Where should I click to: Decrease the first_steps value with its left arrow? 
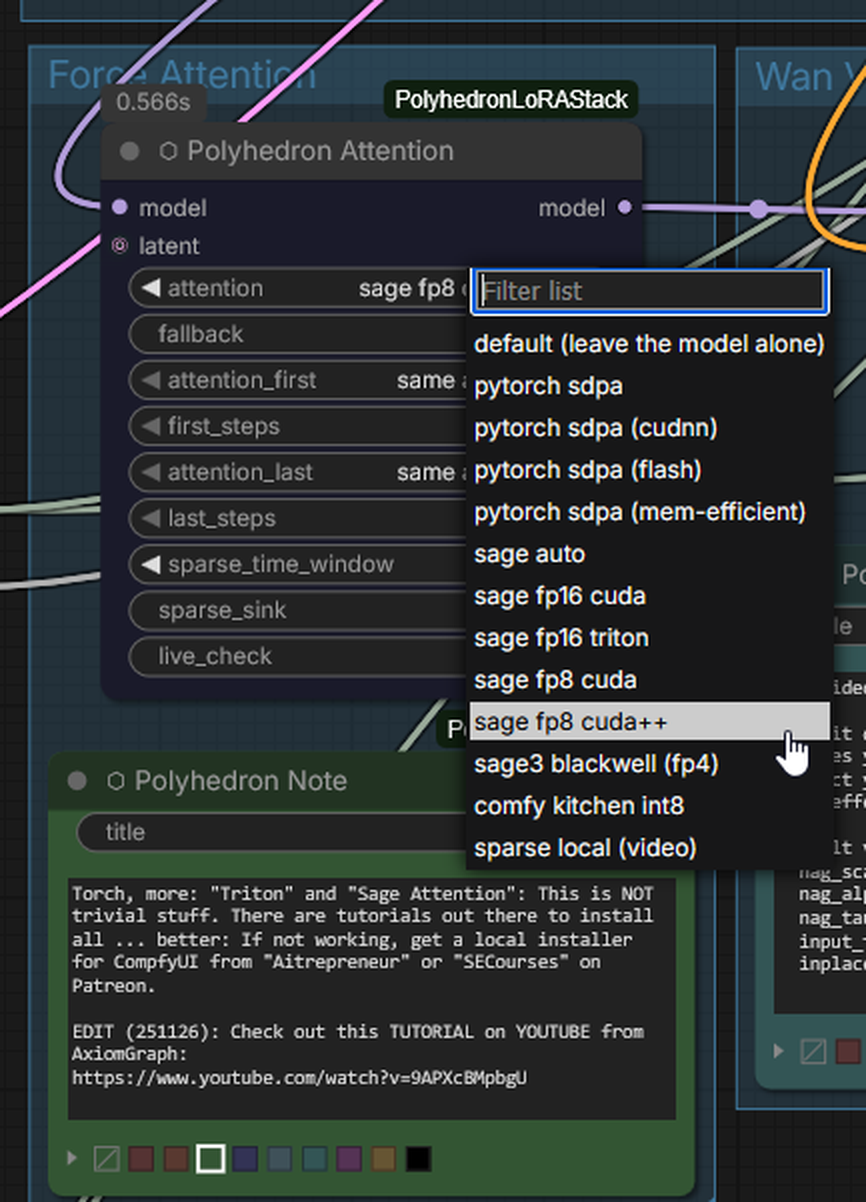[x=151, y=426]
